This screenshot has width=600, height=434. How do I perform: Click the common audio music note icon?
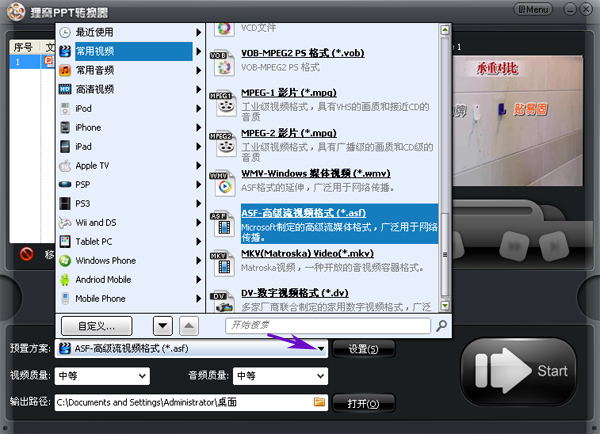tap(65, 70)
